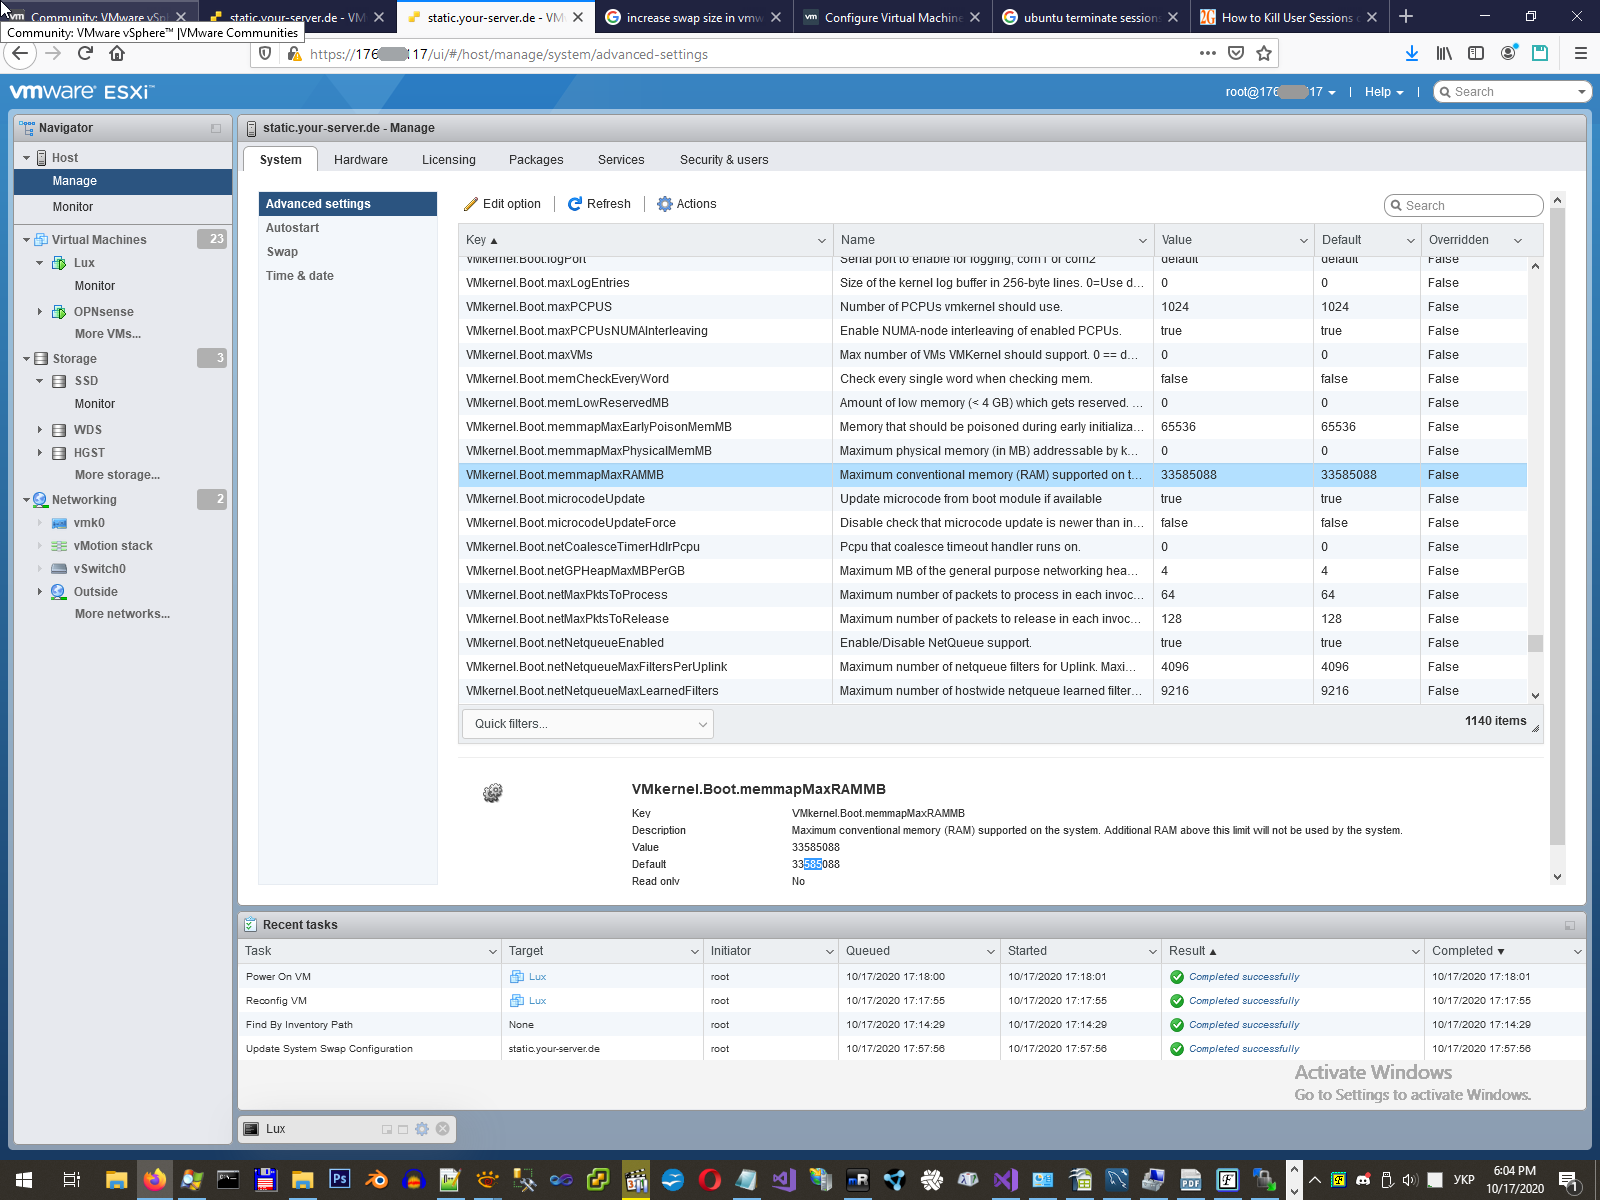Open the Key column options arrow
Screen dimensions: 1600x1200
(x=822, y=240)
